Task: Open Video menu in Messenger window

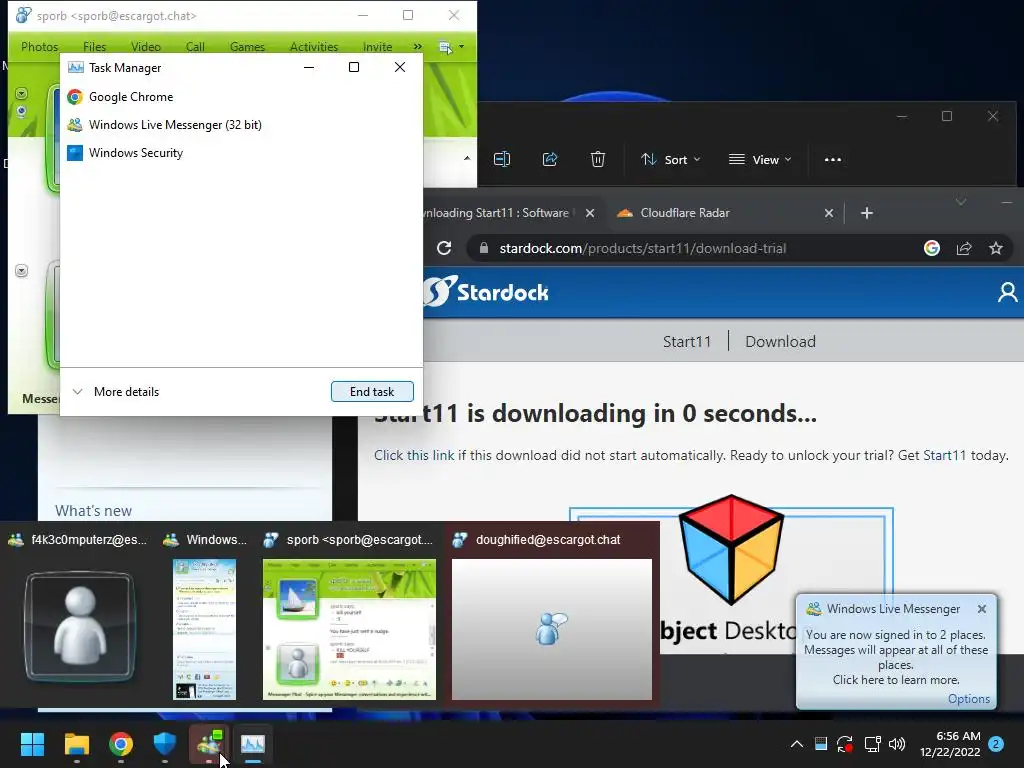Action: tap(146, 47)
